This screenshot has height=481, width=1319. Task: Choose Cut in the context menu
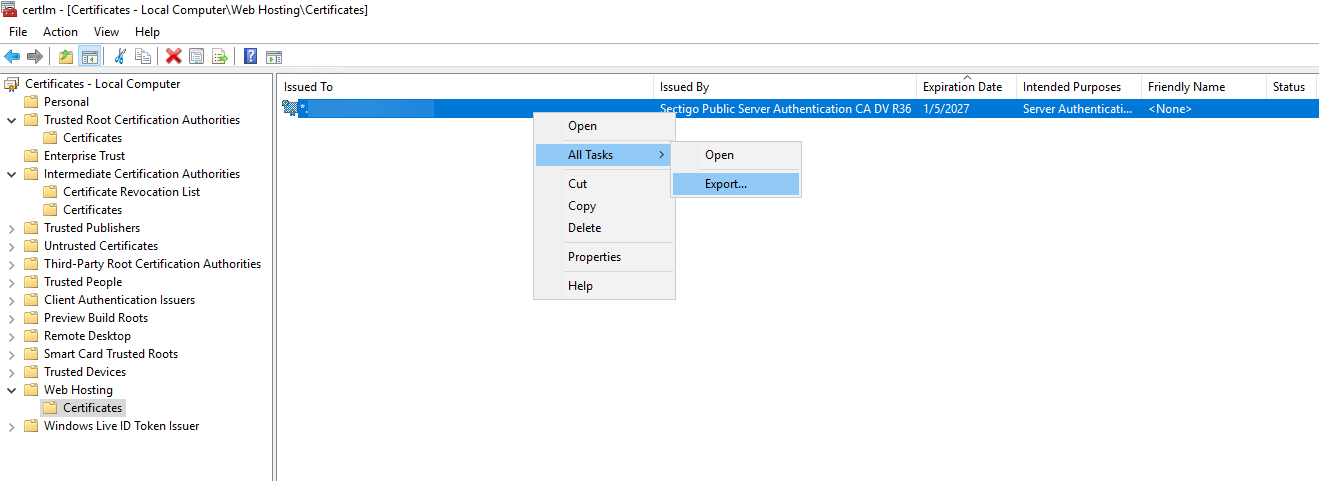pos(604,184)
